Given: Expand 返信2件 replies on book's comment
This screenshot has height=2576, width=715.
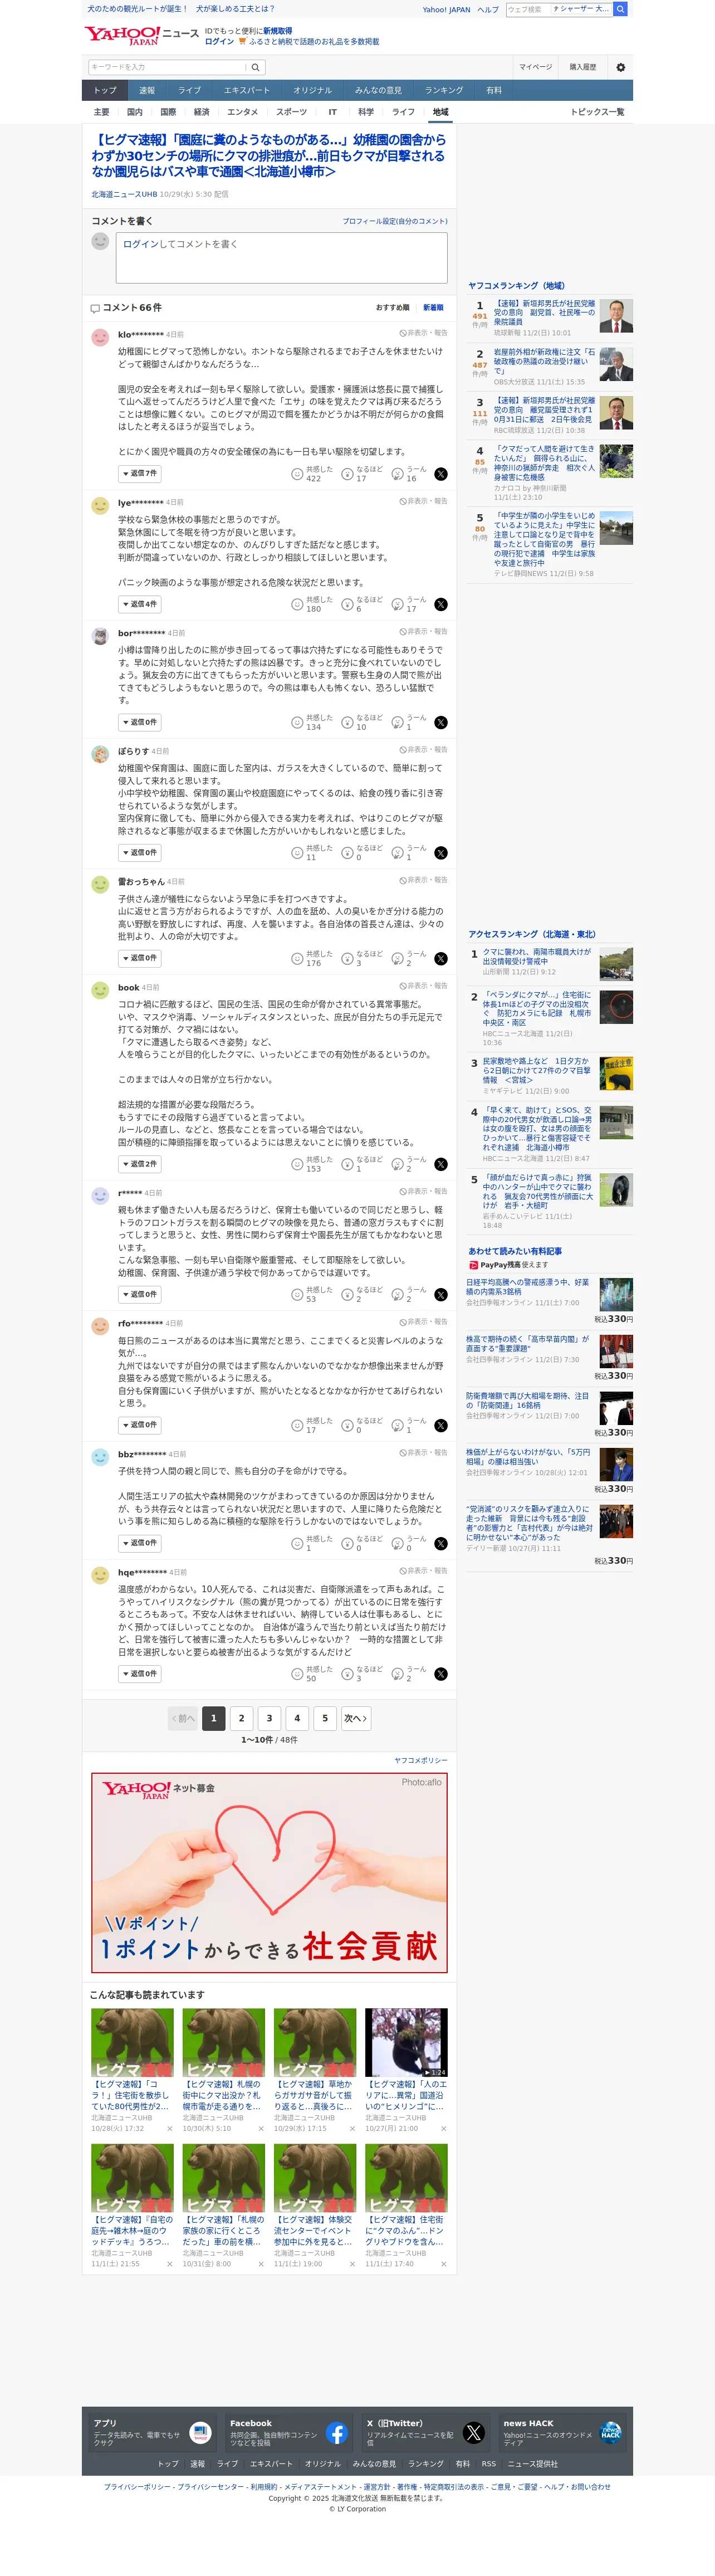Looking at the screenshot, I should [140, 1165].
